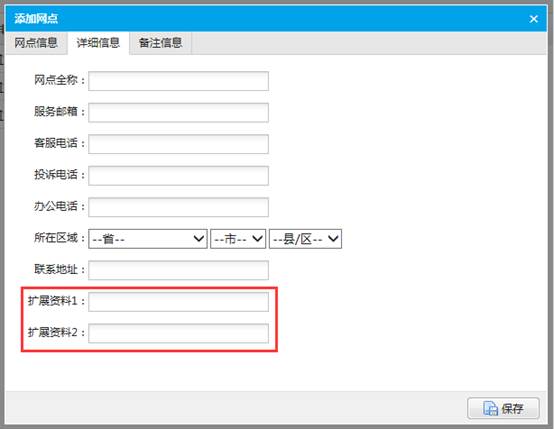Viewport: 554px width, 429px height.
Task: Click the 保存 button
Action: (503, 409)
